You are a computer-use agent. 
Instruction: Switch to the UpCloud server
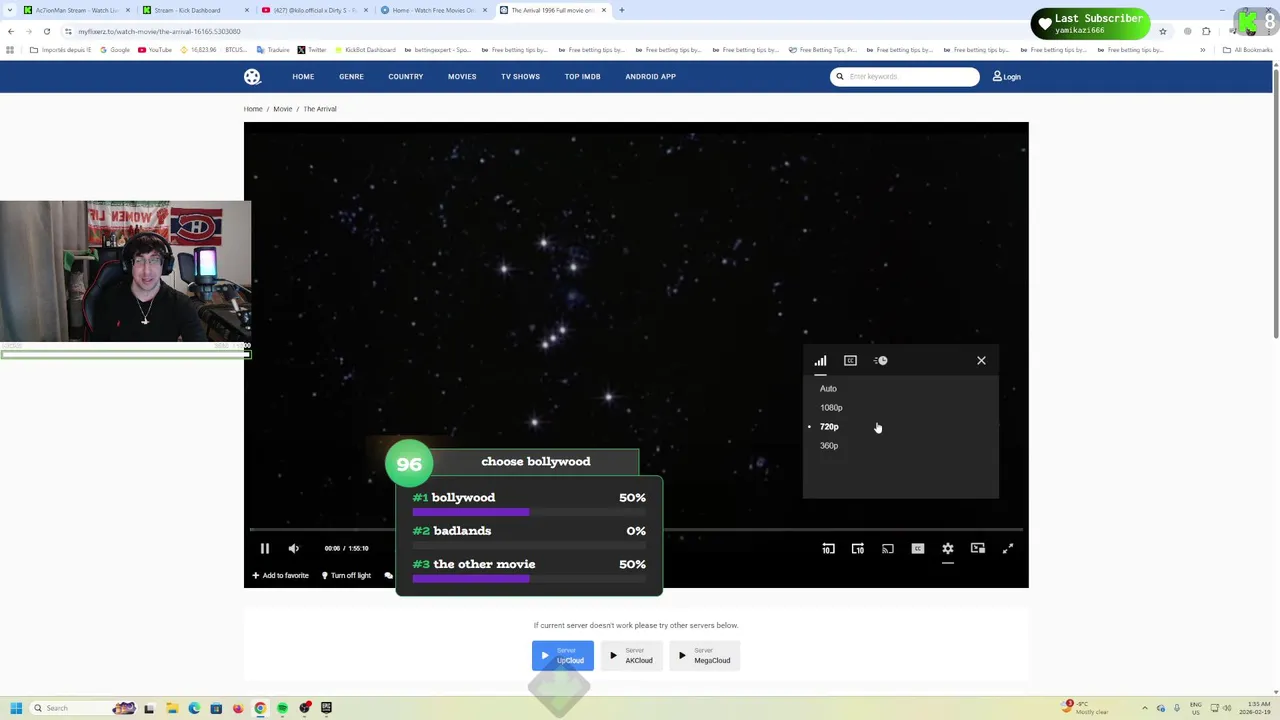(563, 656)
